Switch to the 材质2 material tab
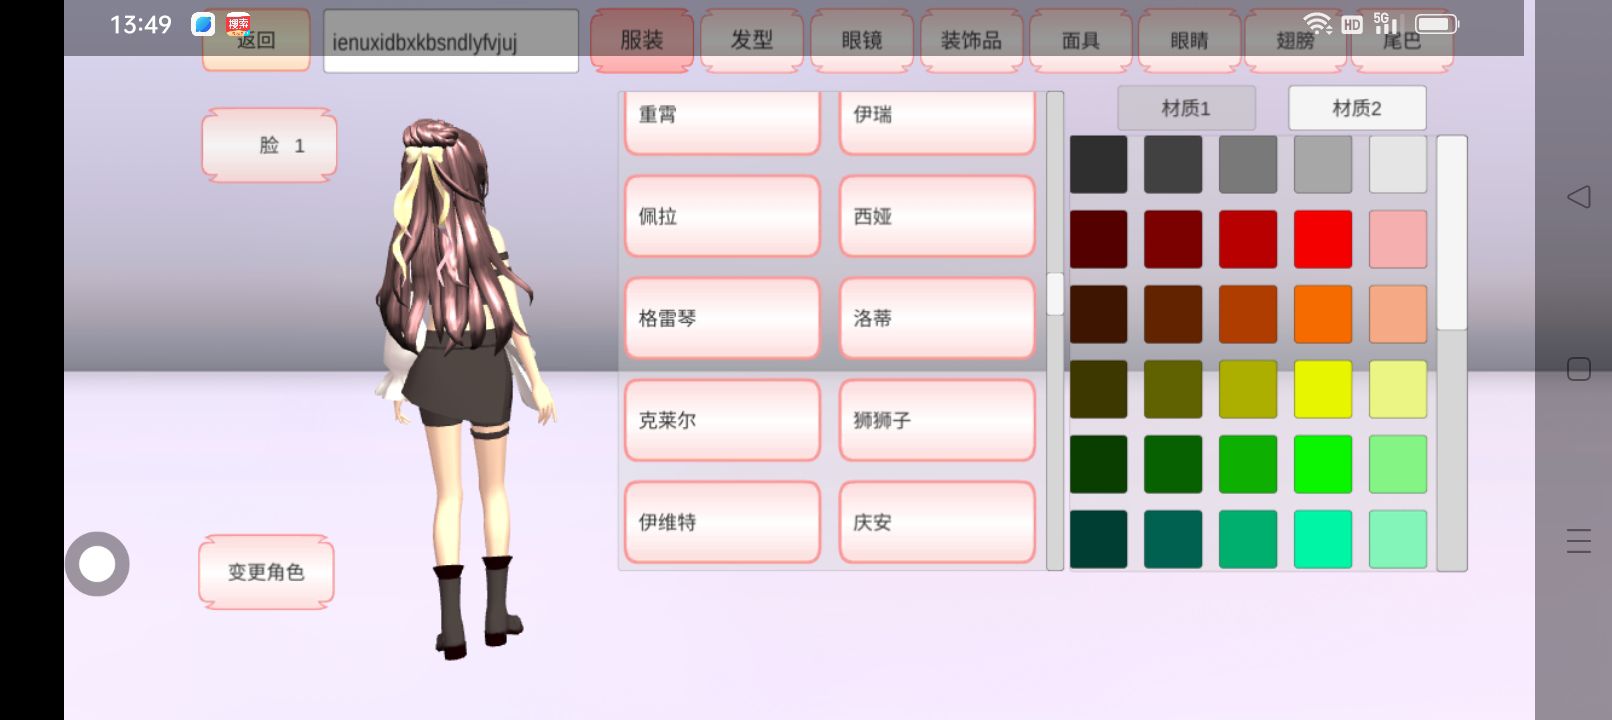The image size is (1612, 720). (x=1356, y=108)
